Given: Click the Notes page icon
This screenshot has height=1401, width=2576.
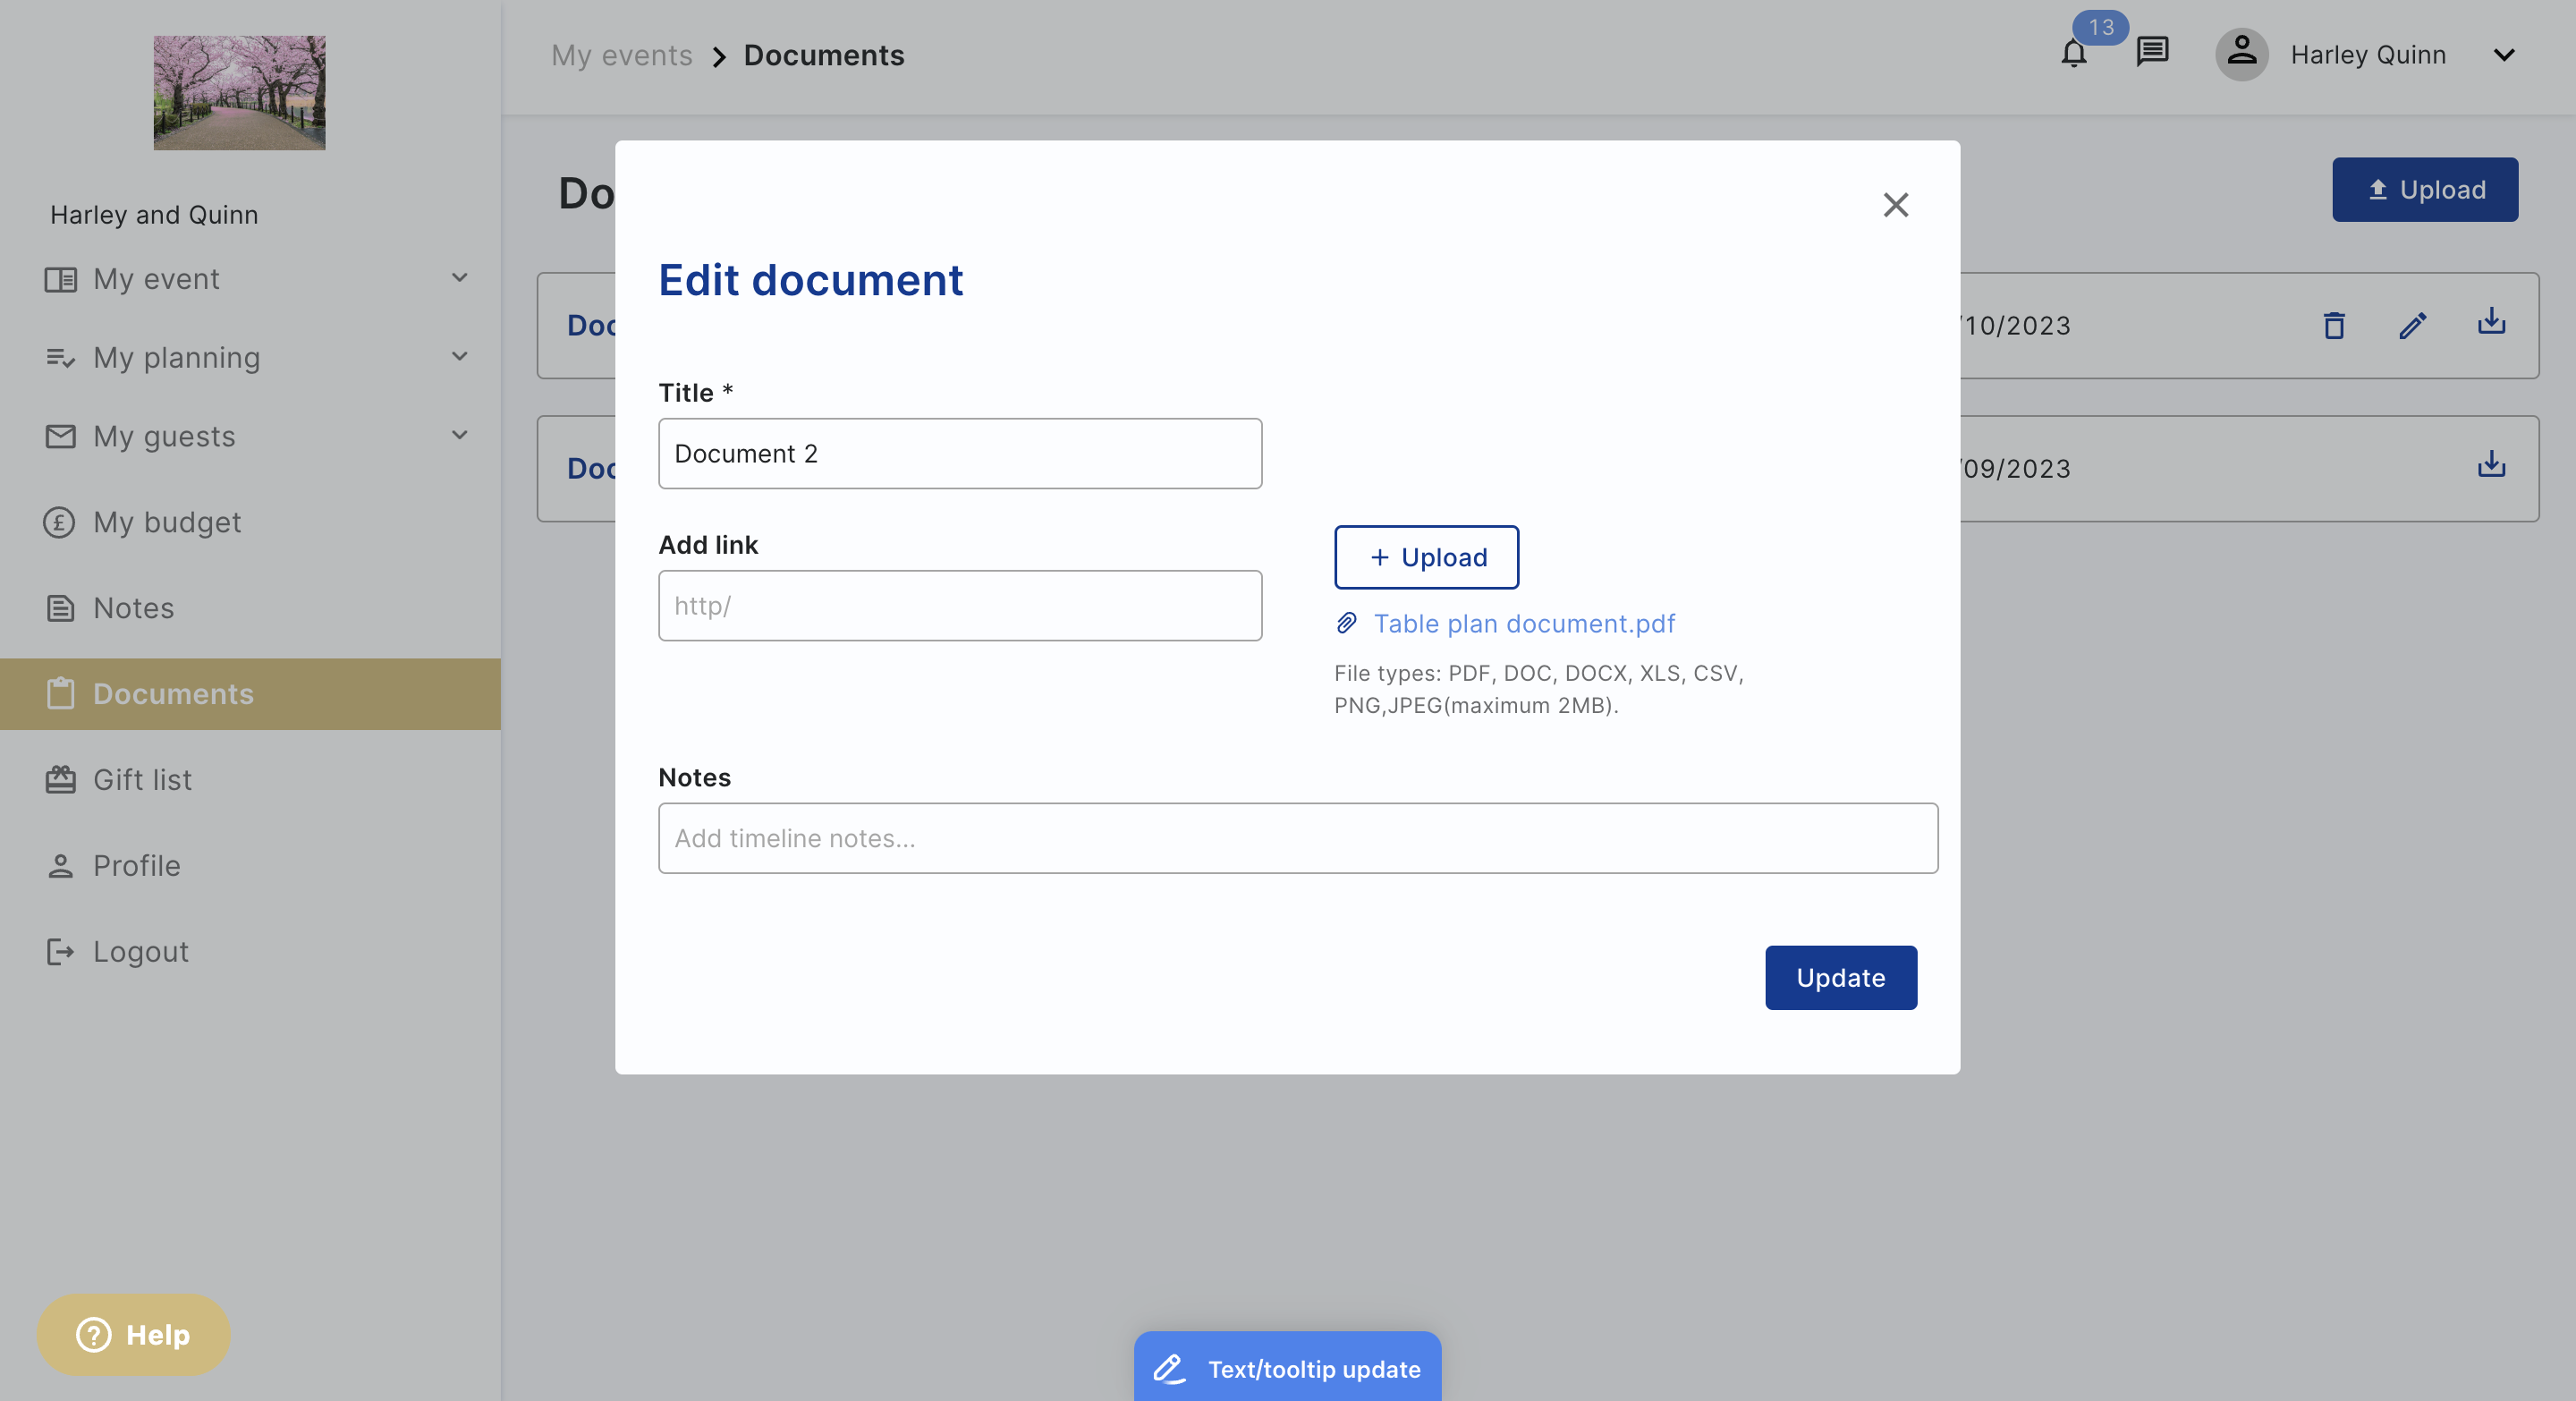Looking at the screenshot, I should click(60, 609).
